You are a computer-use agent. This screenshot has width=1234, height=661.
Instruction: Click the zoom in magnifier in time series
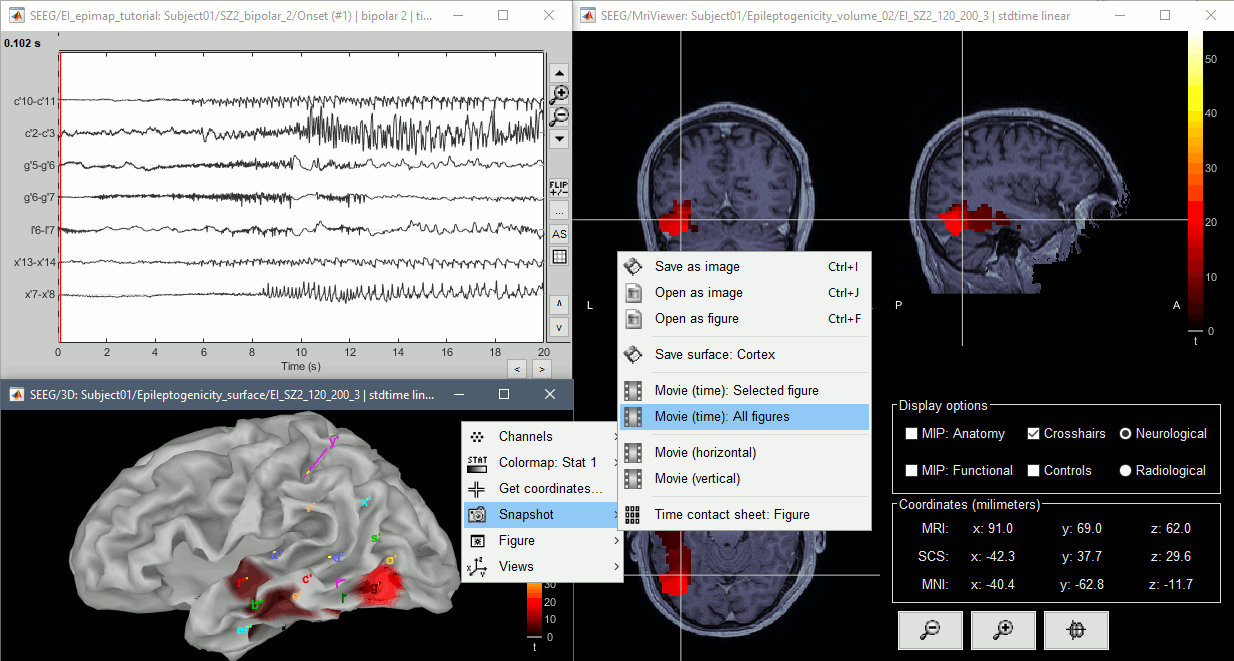(560, 94)
